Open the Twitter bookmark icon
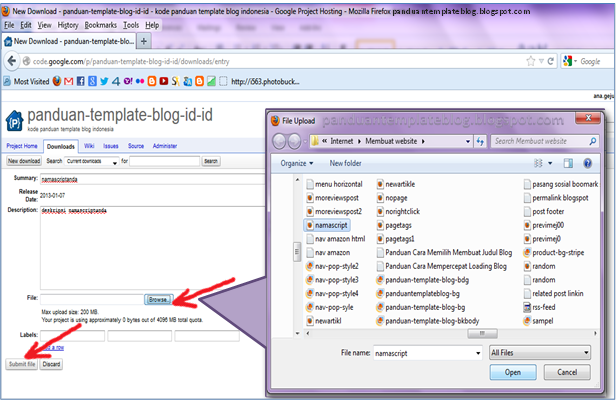Viewport: 616px width, 401px height. tap(104, 81)
